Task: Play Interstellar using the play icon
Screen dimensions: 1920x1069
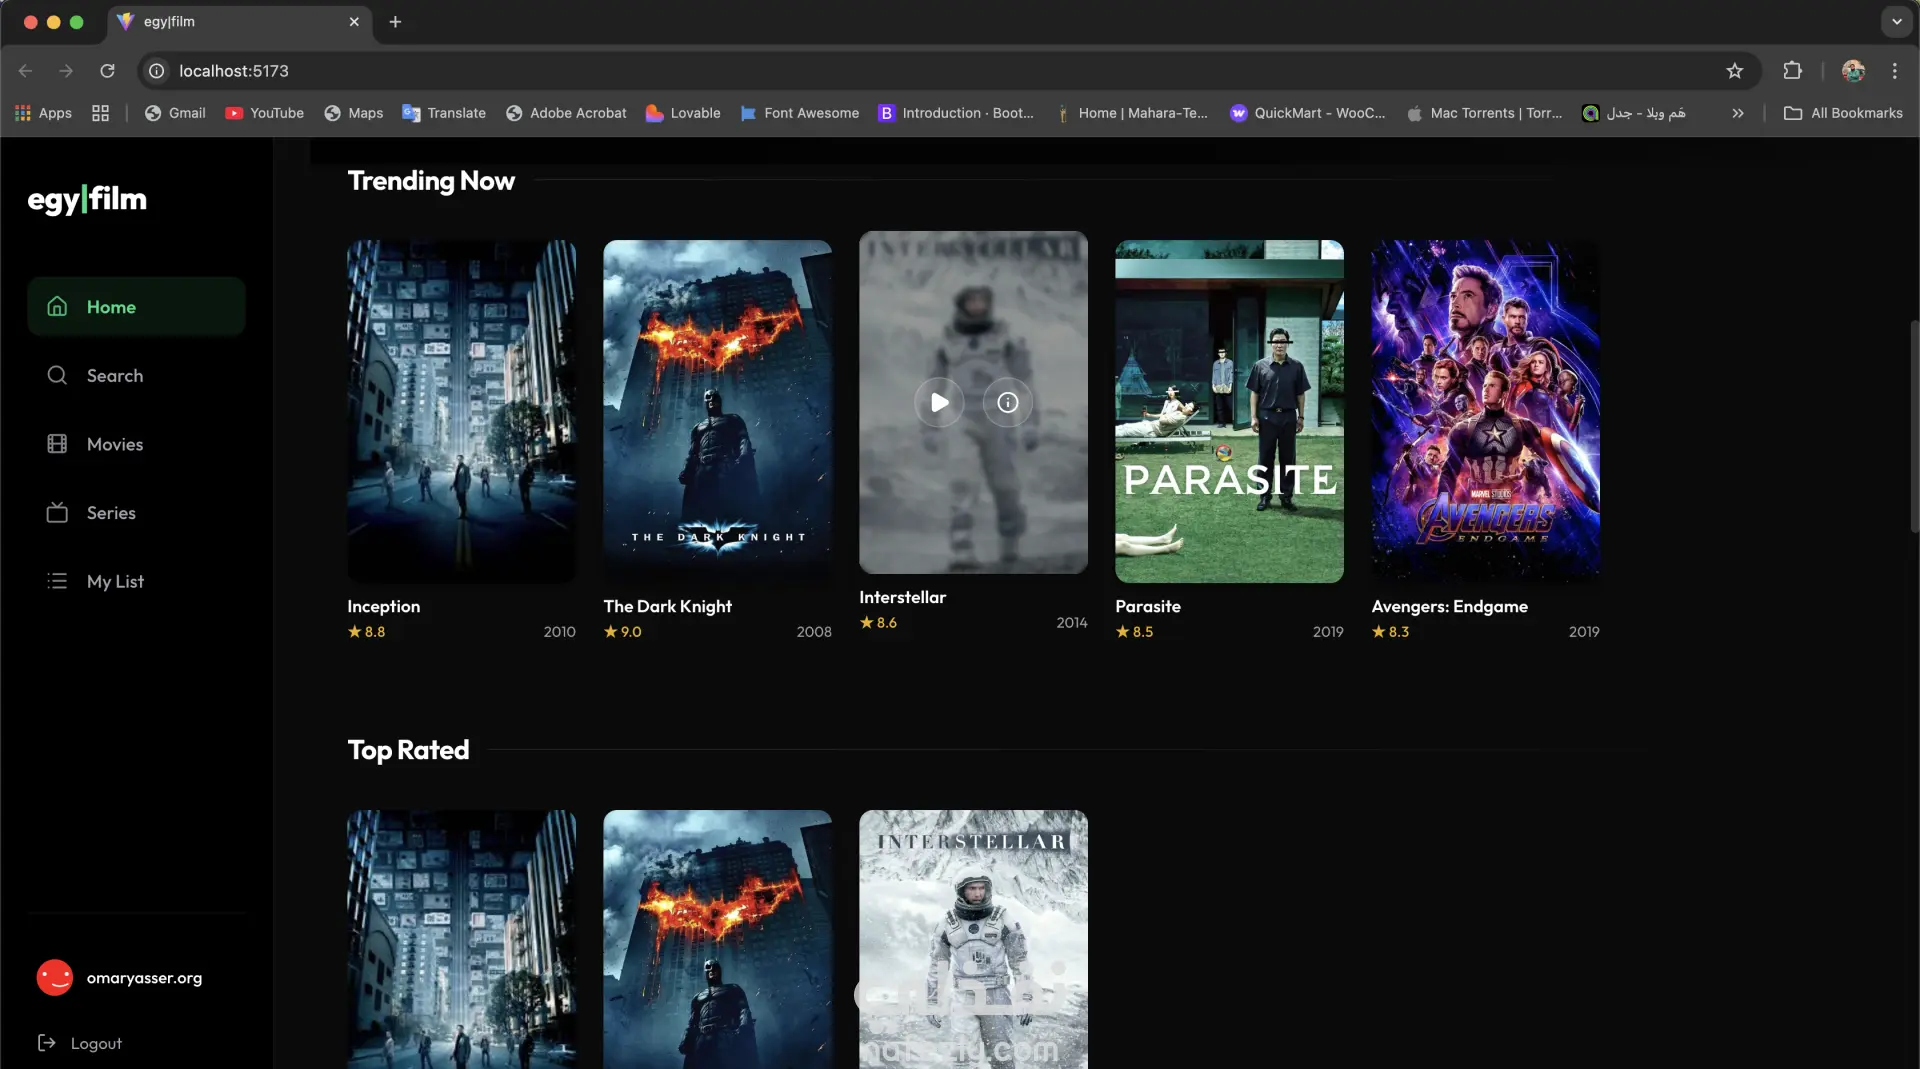Action: [x=939, y=402]
